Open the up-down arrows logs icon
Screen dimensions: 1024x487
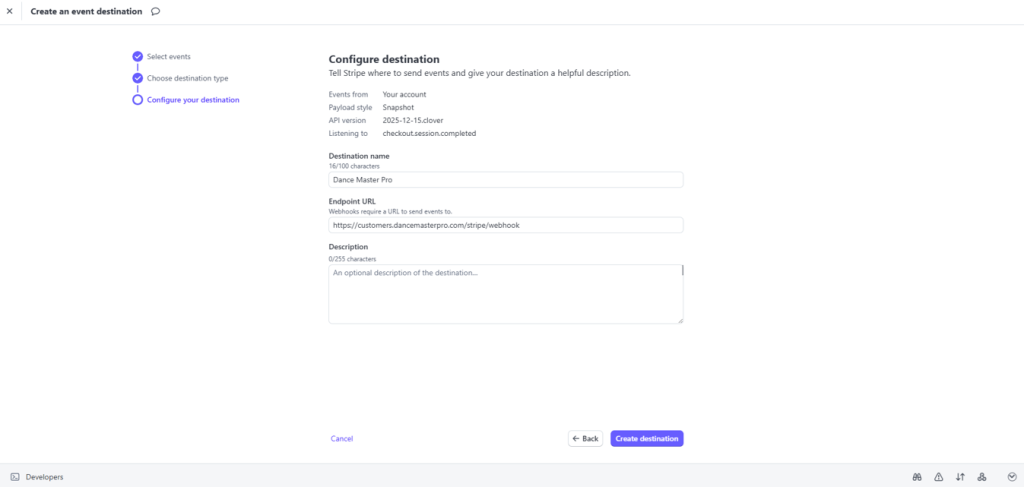960,477
